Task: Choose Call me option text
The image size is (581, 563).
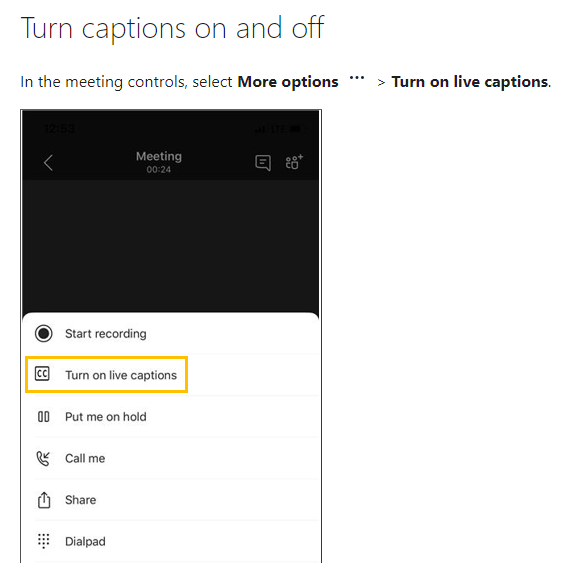Action: point(85,458)
